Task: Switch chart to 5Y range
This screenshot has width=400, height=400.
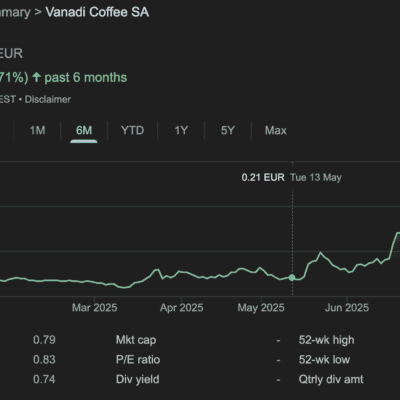Action: [228, 130]
